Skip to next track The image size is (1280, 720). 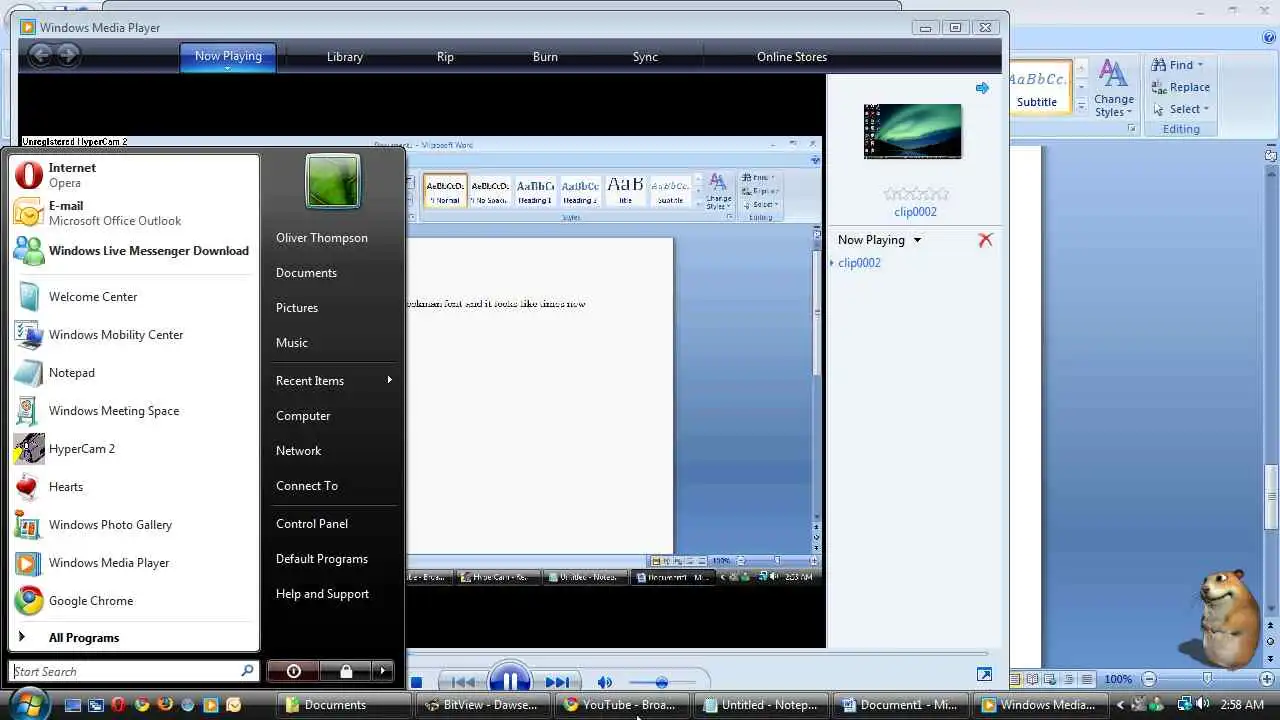click(557, 682)
